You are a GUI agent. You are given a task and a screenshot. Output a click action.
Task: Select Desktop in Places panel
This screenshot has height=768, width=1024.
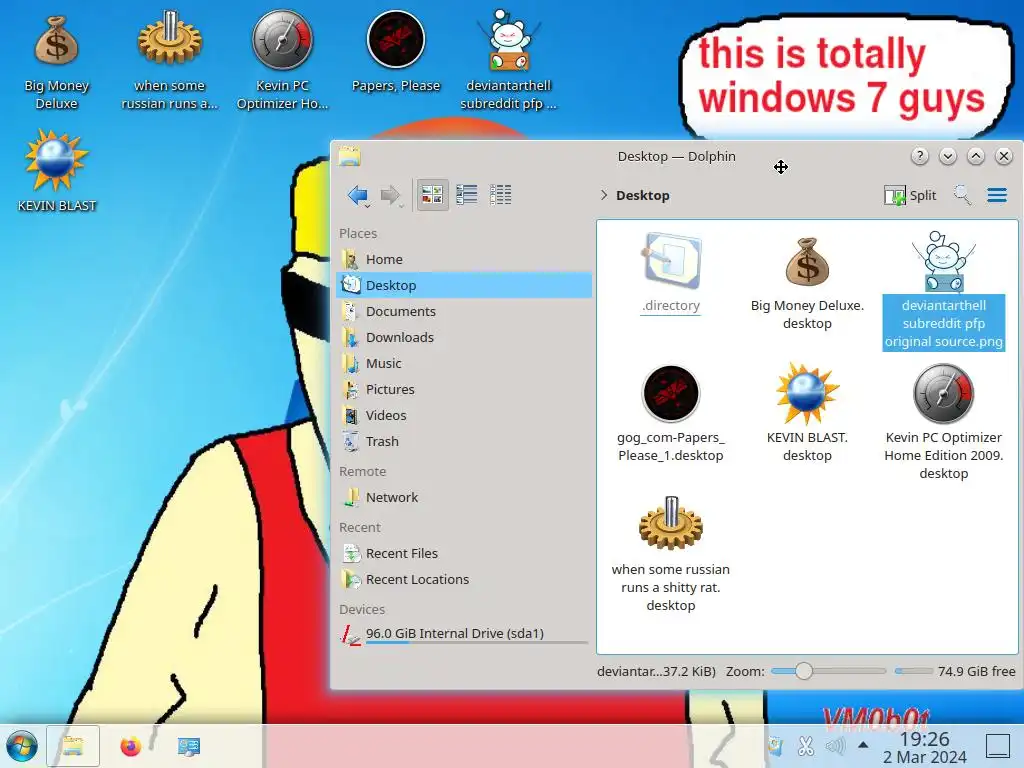tap(464, 285)
